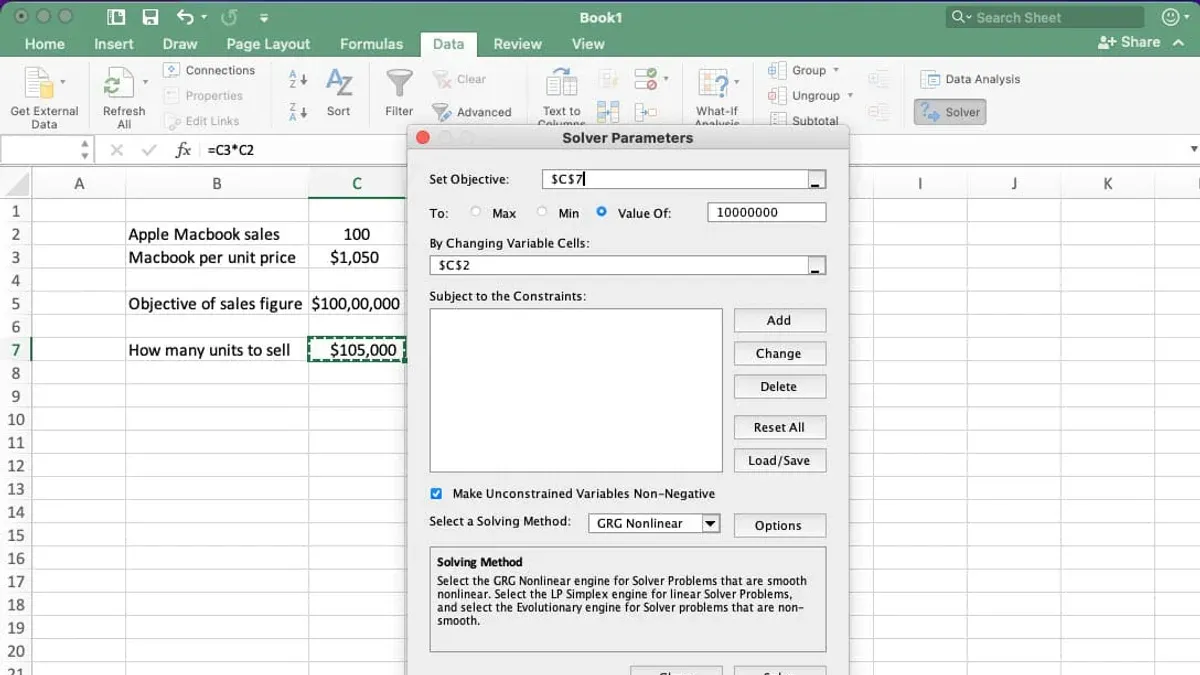The height and width of the screenshot is (675, 1200).
Task: Click the Load/Save button
Action: (779, 460)
